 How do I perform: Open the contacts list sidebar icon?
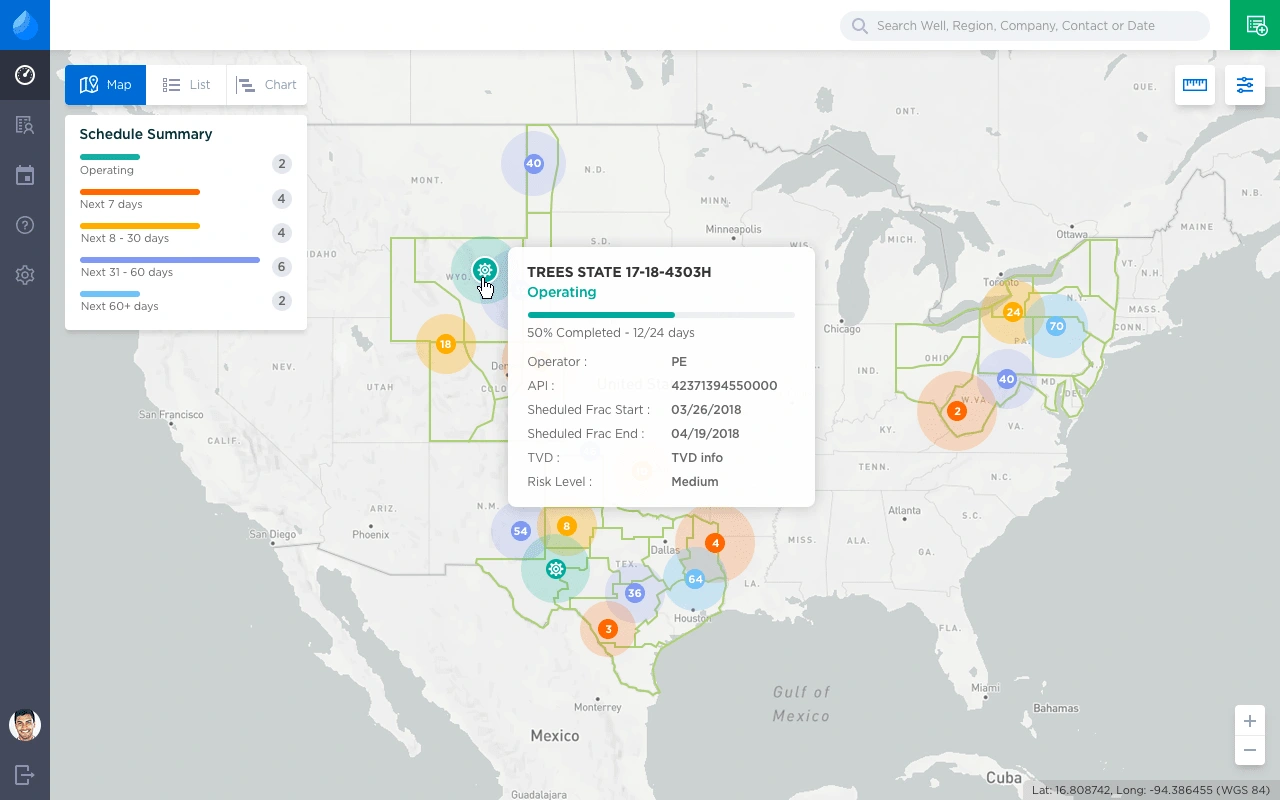[x=25, y=125]
